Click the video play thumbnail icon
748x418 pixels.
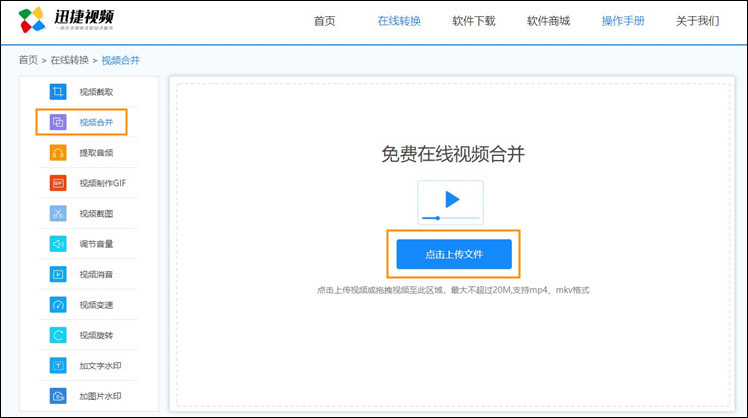pos(450,202)
